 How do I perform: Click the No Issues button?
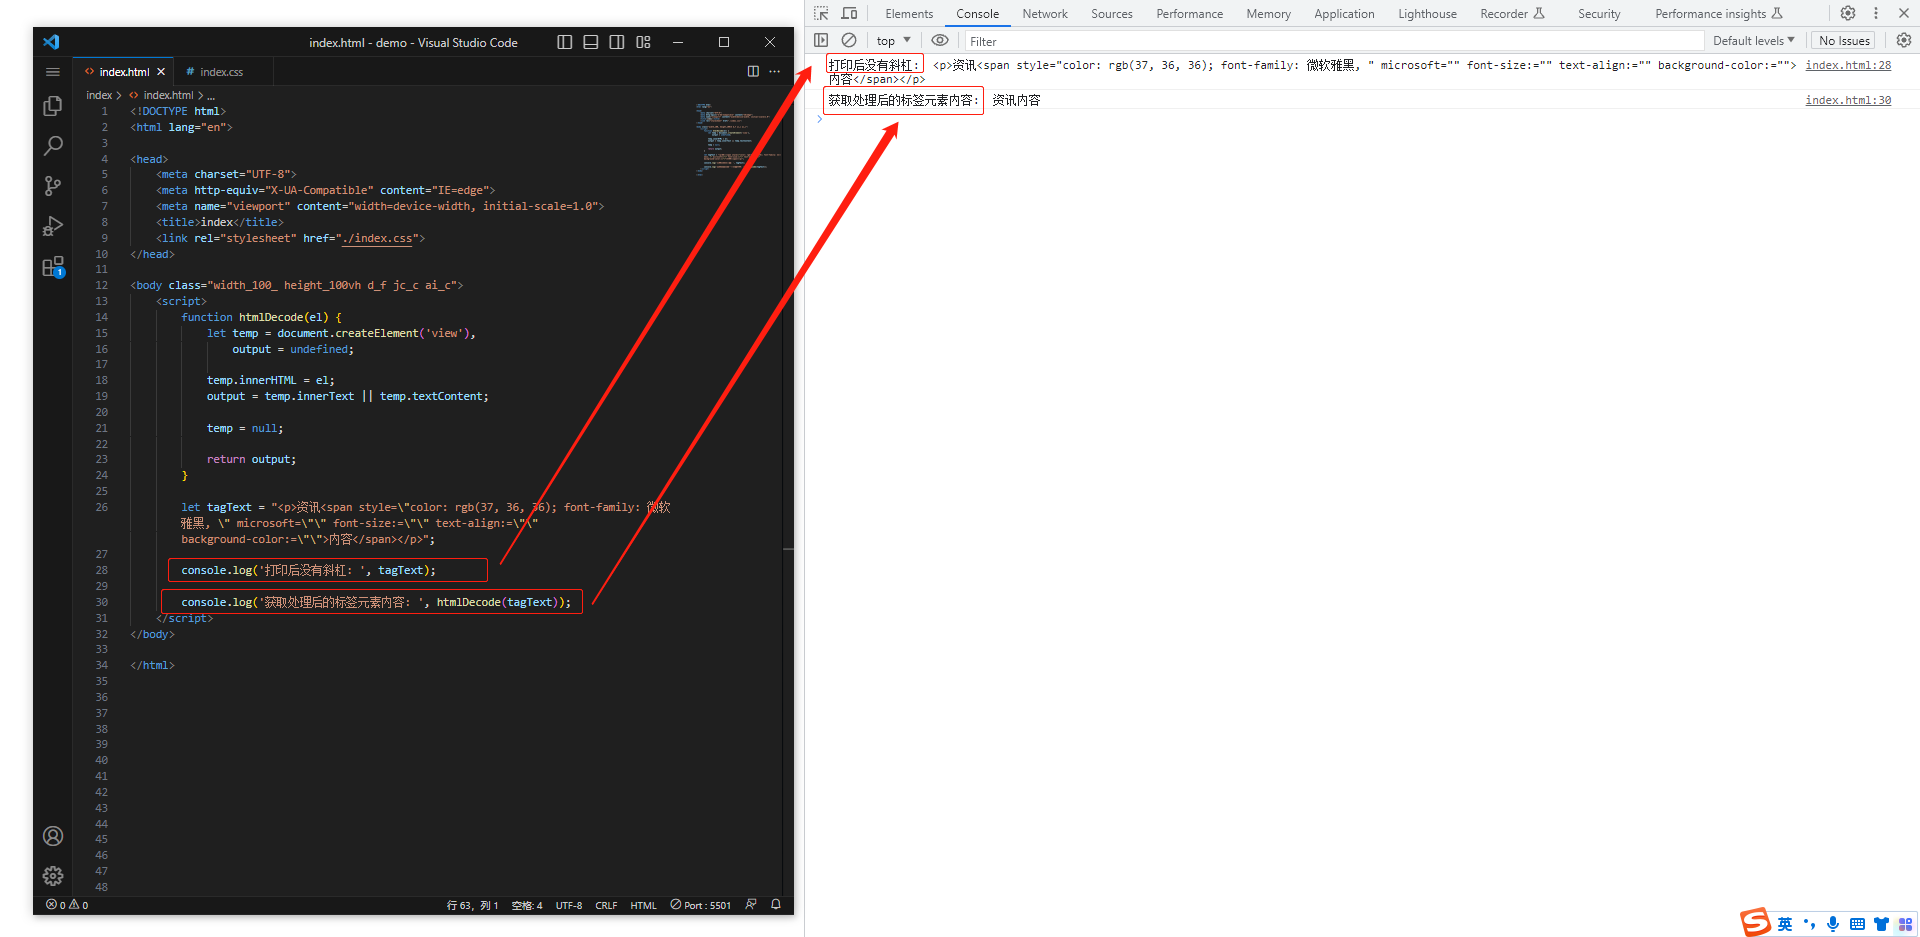[1844, 41]
